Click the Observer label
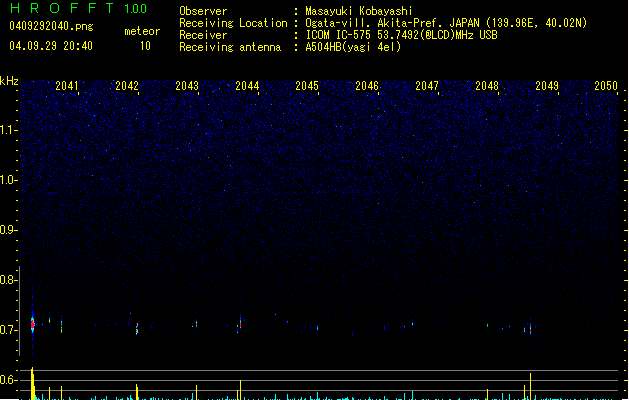629x400 pixels. tap(203, 11)
